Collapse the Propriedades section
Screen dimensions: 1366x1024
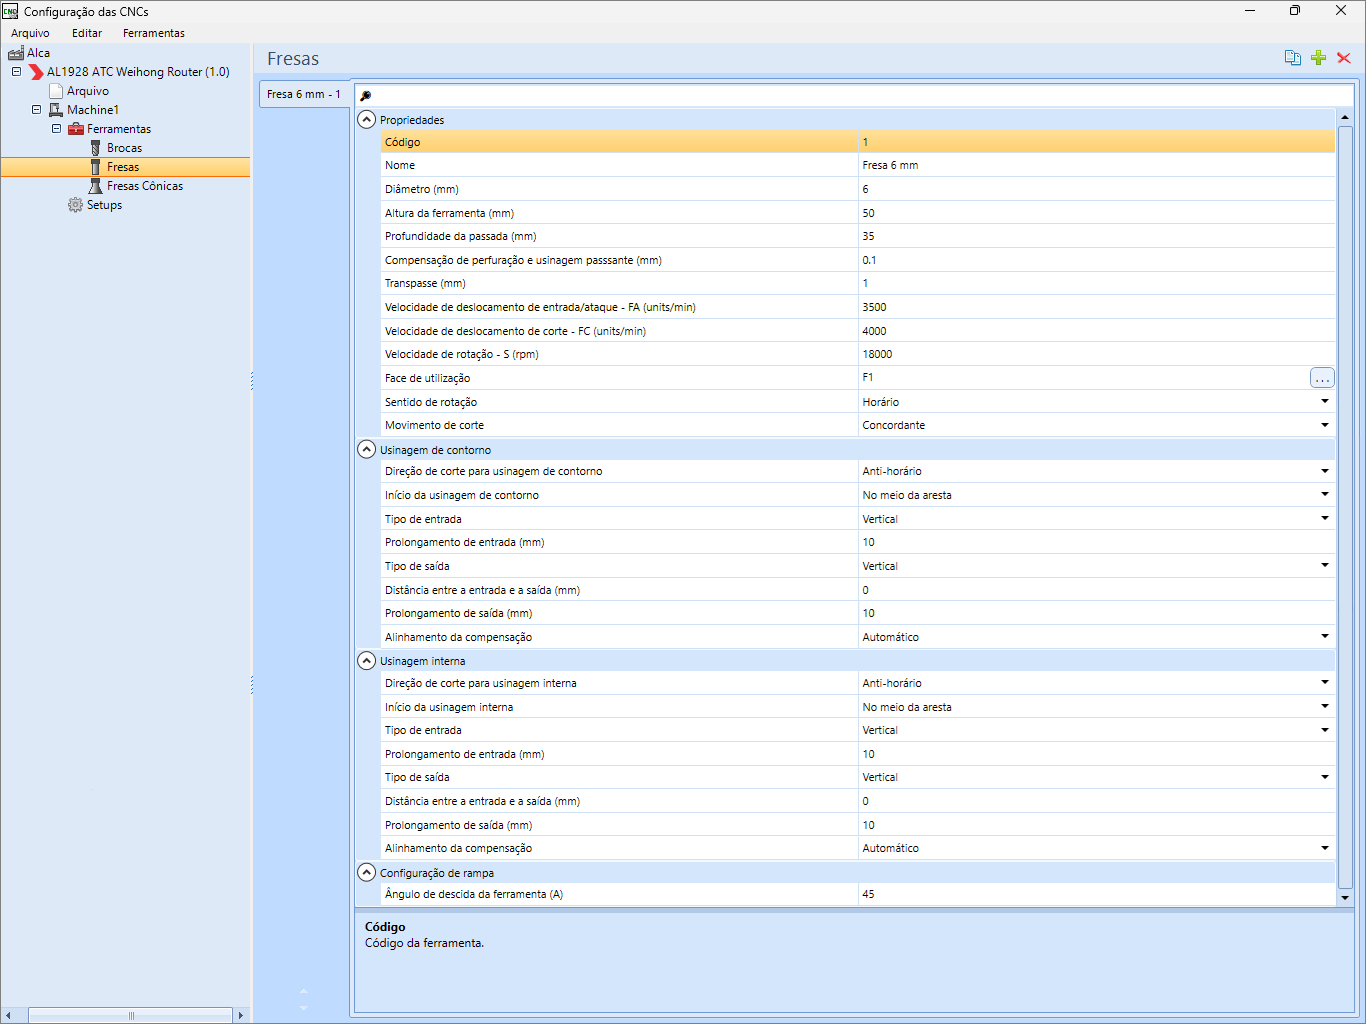[367, 120]
